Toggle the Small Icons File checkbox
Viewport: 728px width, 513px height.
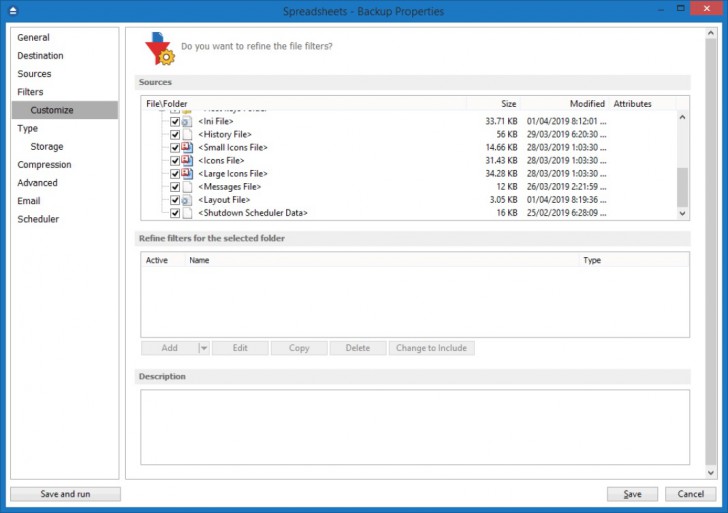click(x=175, y=148)
